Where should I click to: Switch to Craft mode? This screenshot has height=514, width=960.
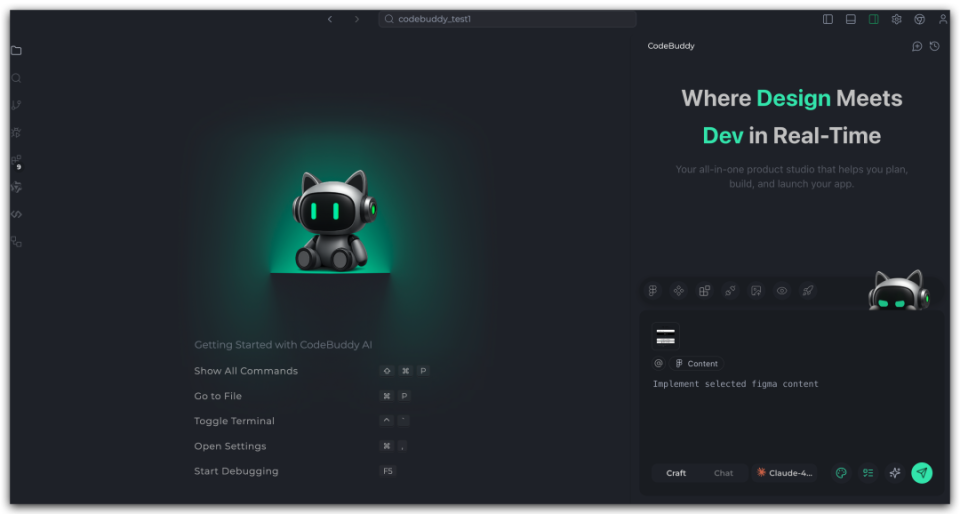676,473
